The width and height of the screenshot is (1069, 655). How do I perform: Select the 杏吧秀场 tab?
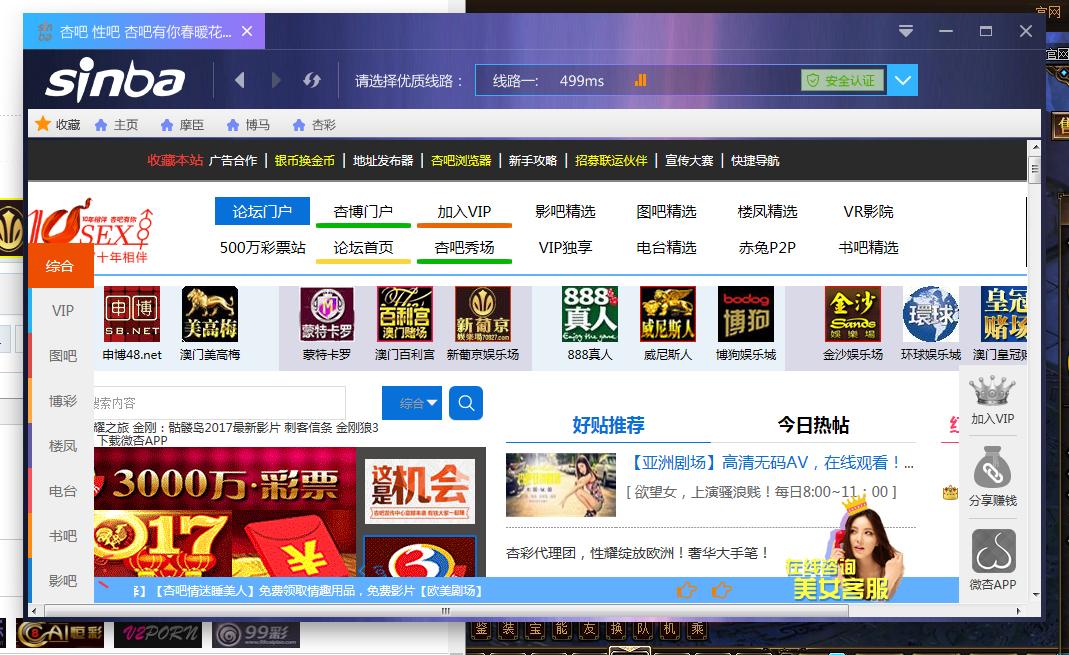point(464,247)
